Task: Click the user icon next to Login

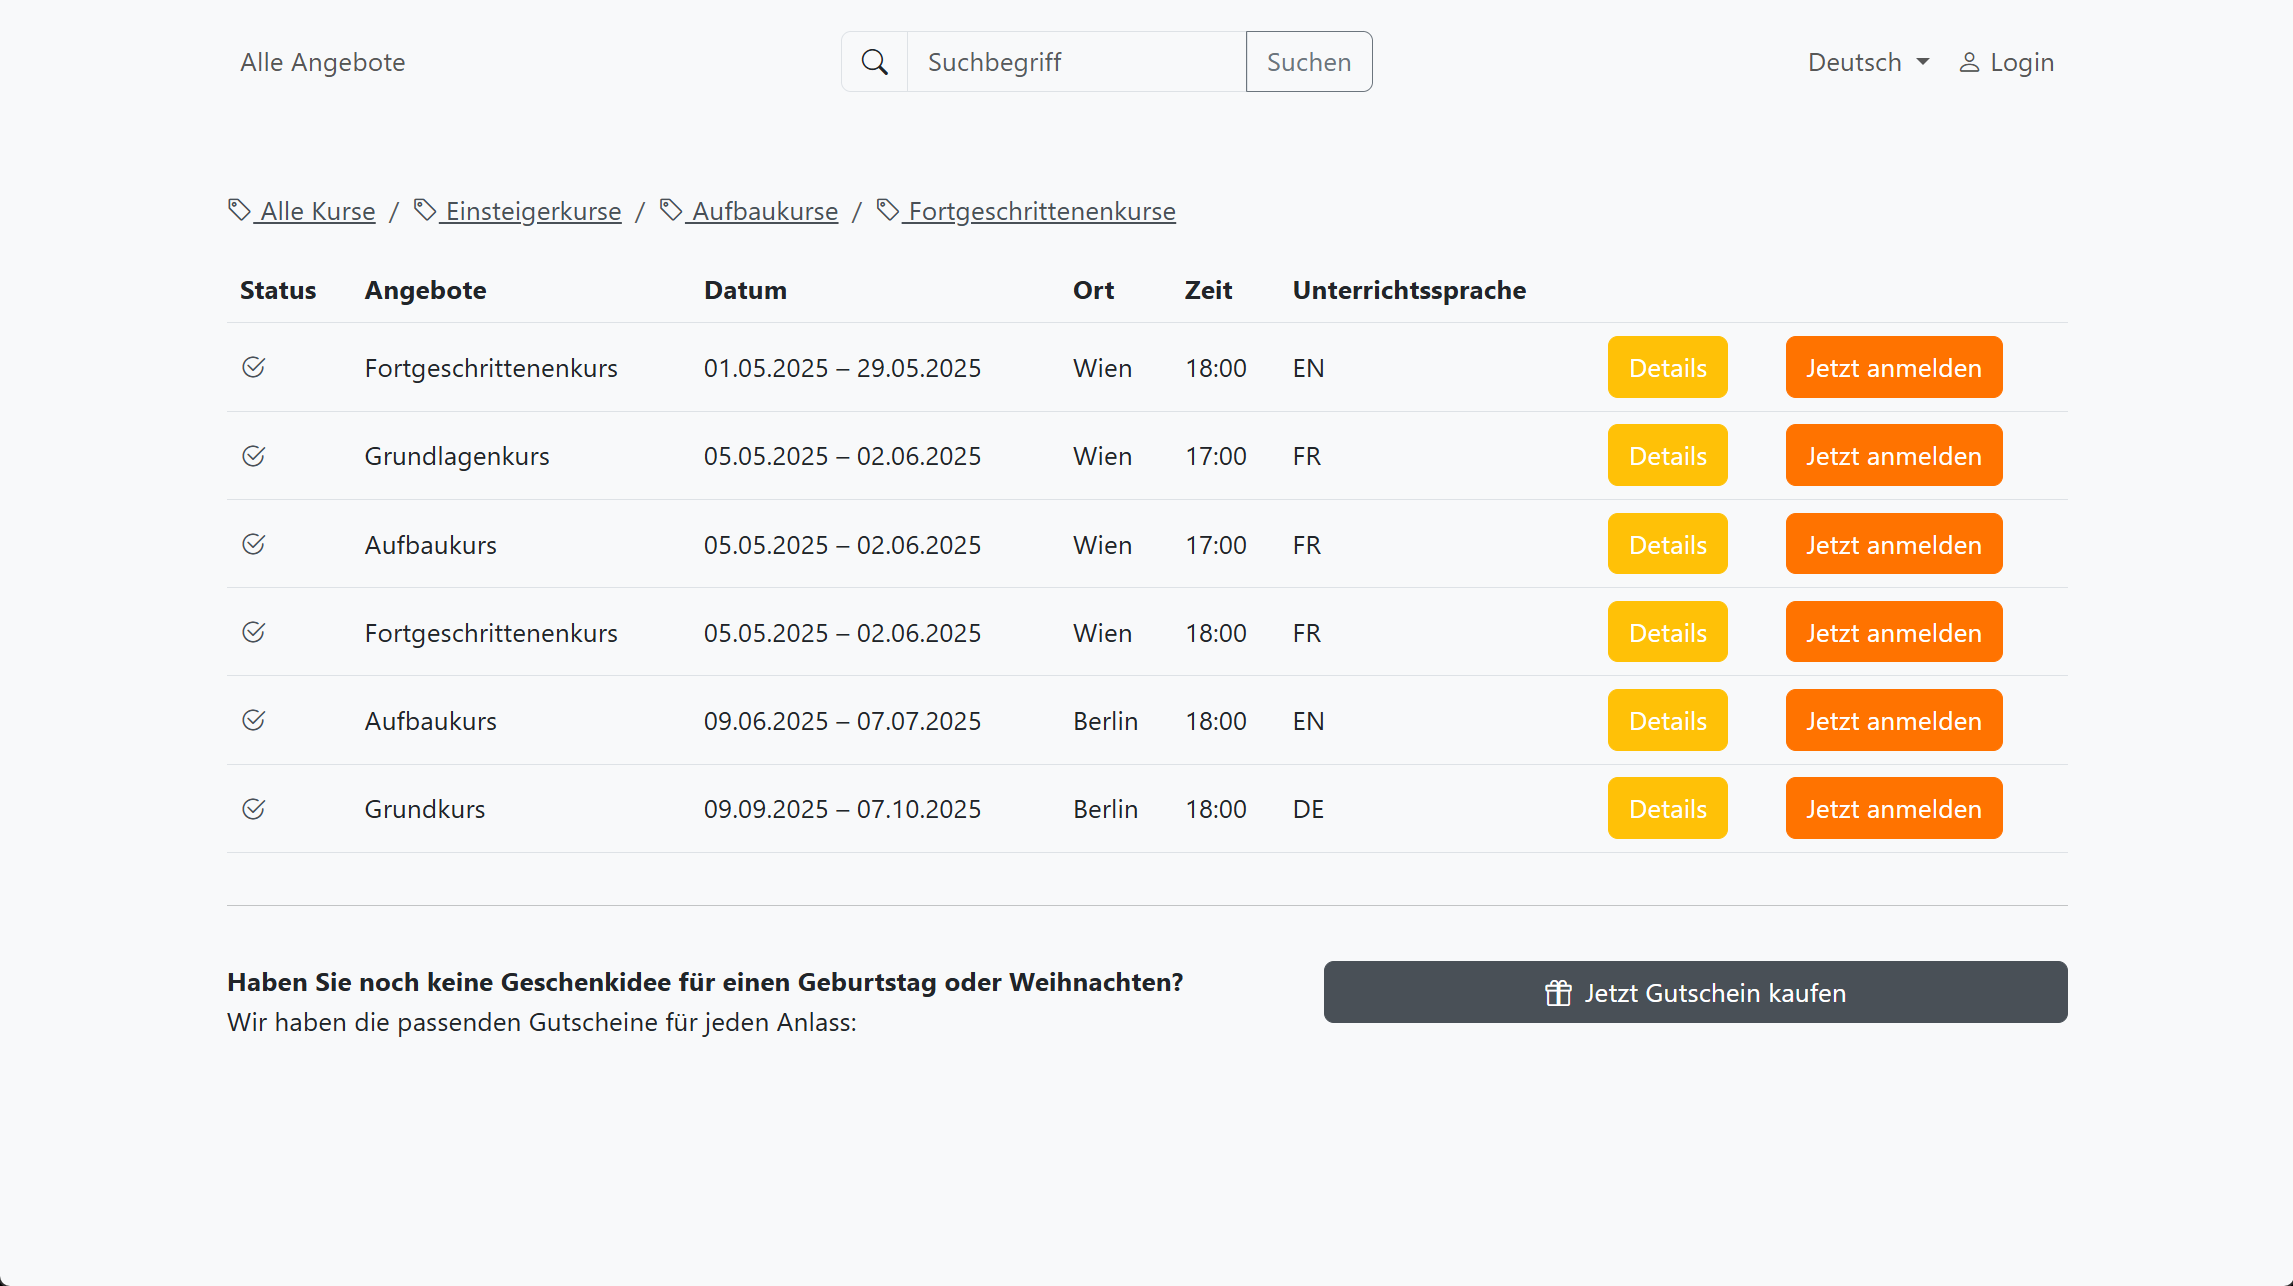Action: [x=1968, y=63]
